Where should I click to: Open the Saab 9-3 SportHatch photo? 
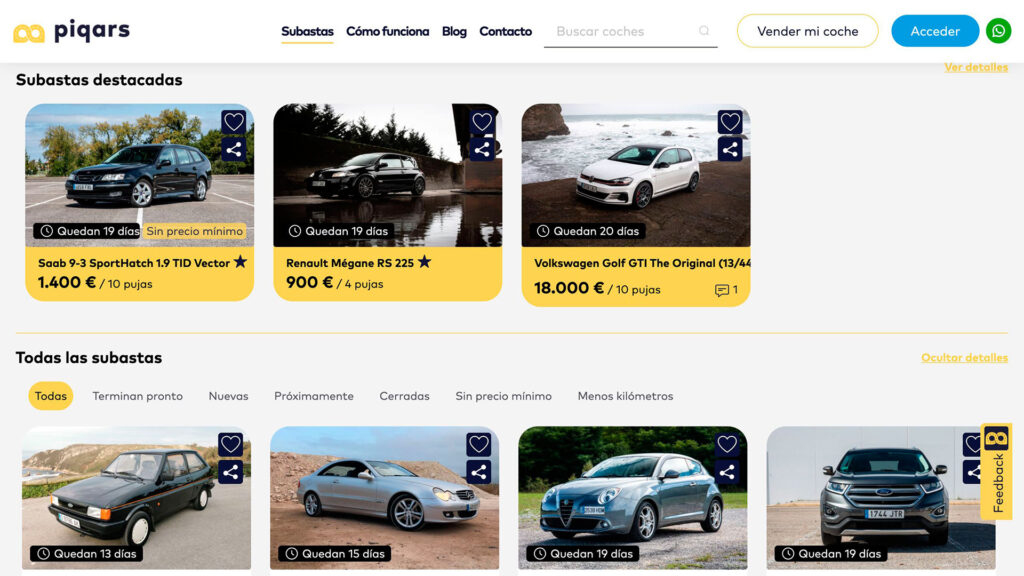(139, 175)
